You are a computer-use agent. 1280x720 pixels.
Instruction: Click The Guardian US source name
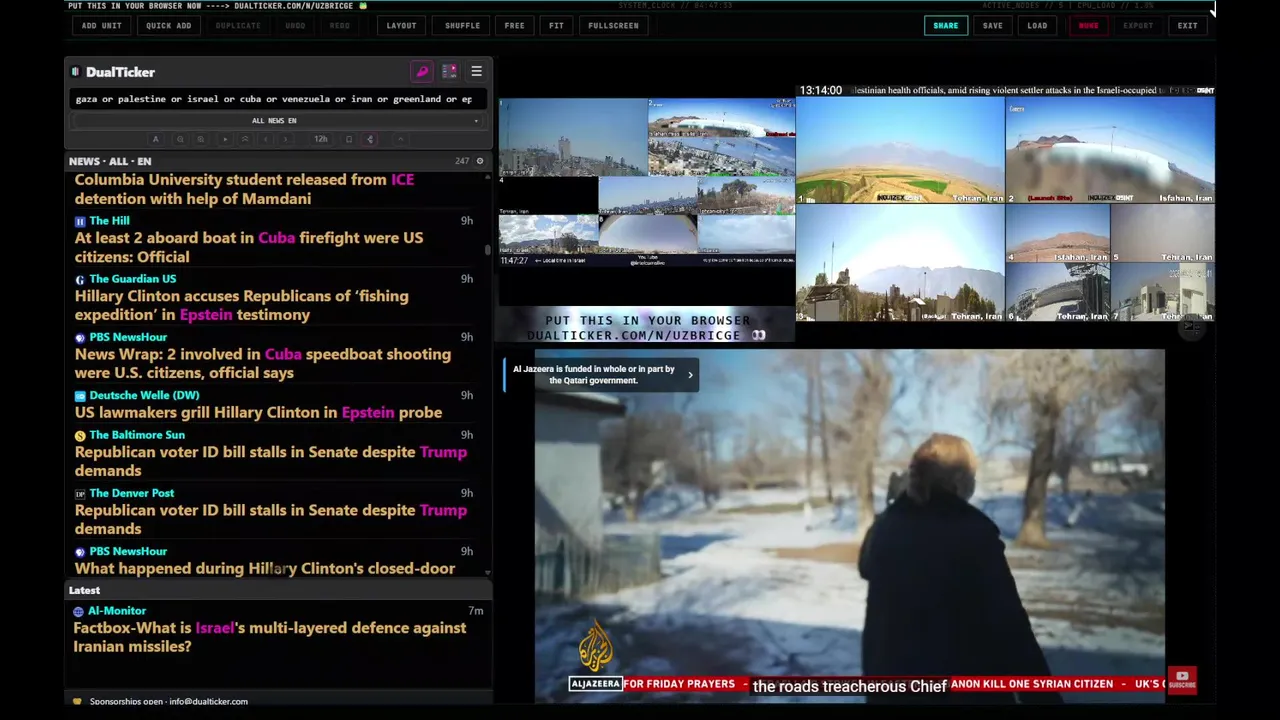click(132, 279)
